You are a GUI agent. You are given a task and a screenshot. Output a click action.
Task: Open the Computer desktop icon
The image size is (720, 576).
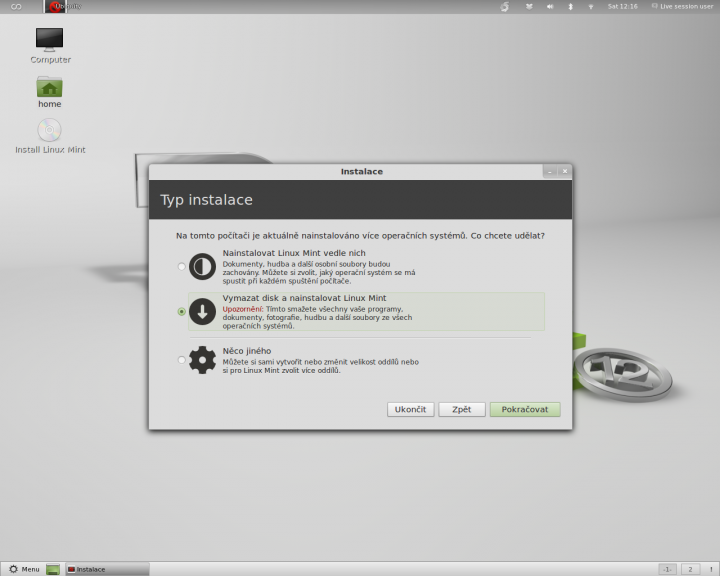tap(50, 45)
